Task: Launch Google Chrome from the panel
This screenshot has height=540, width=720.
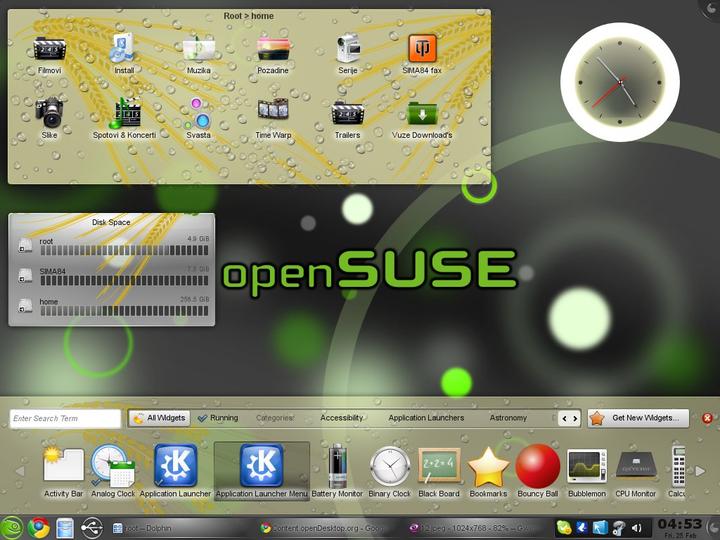Action: tap(39, 528)
